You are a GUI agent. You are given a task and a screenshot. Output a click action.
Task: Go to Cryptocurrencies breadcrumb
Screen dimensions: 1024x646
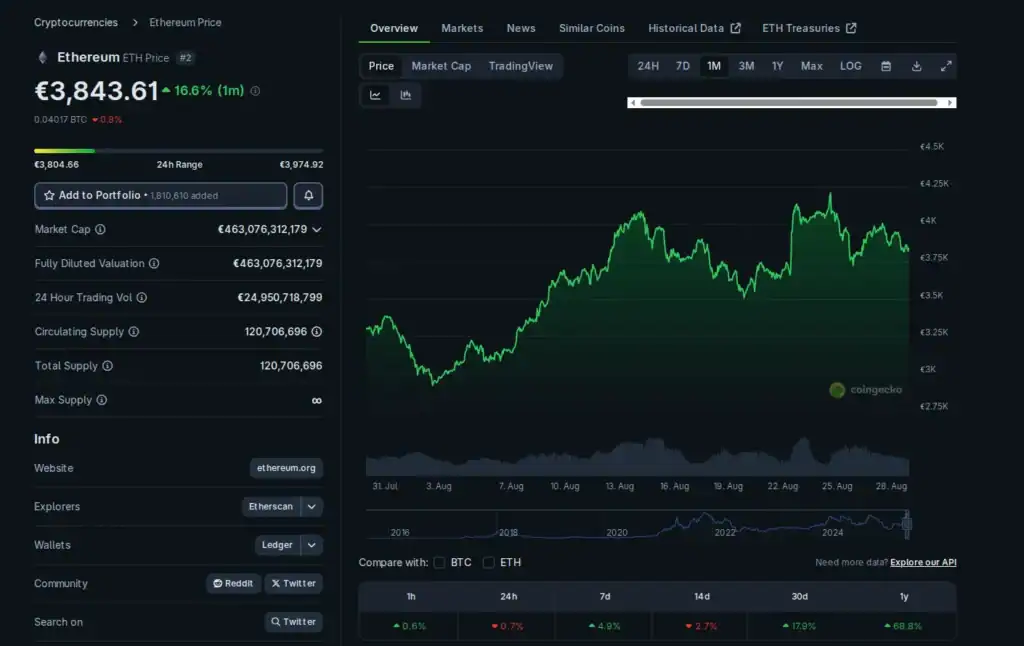76,22
